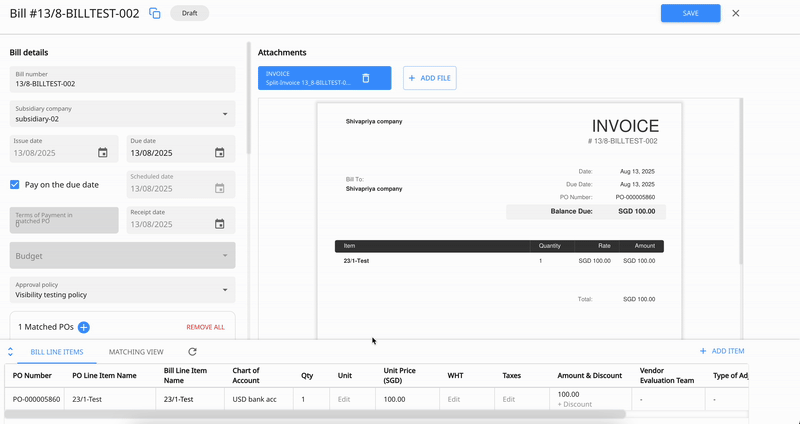This screenshot has height=424, width=800.
Task: Click Remove All matched POs
Action: (205, 327)
